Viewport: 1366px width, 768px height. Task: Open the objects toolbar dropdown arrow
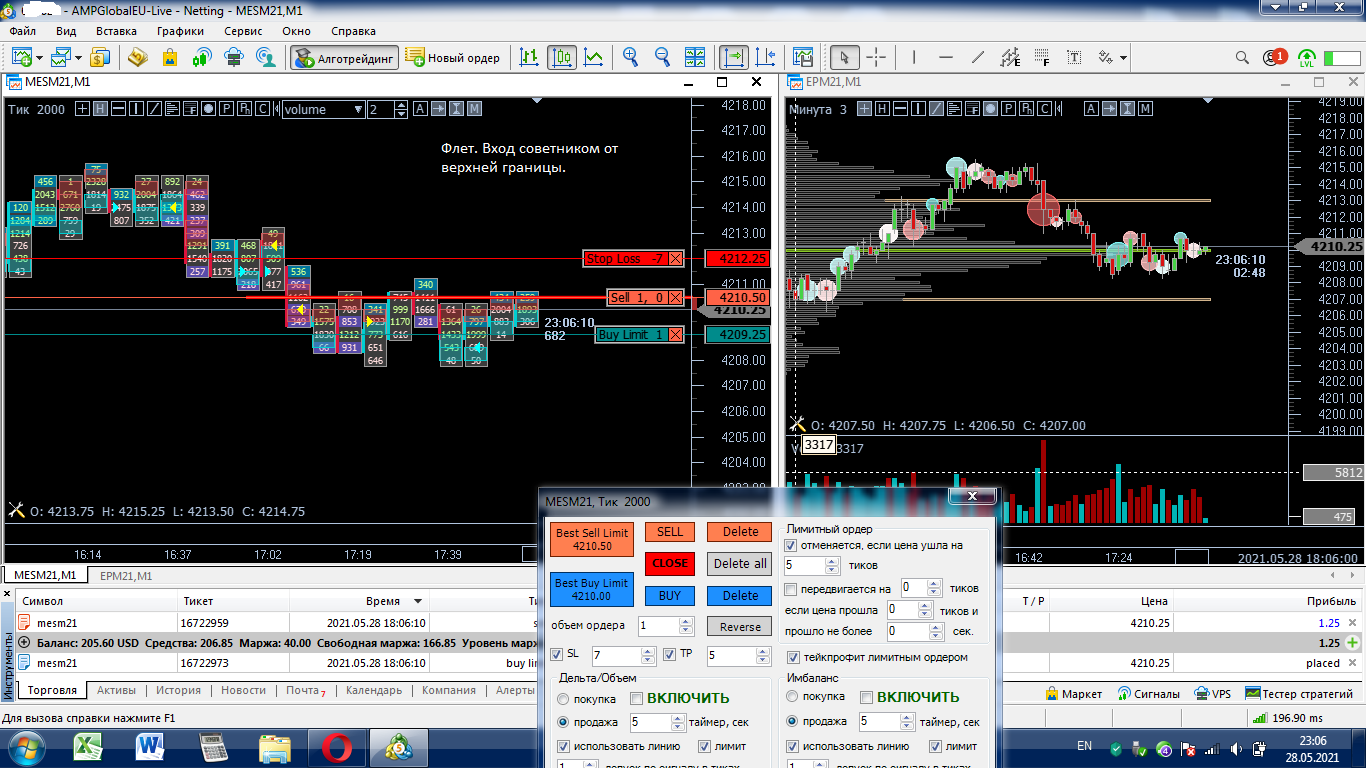point(1124,58)
